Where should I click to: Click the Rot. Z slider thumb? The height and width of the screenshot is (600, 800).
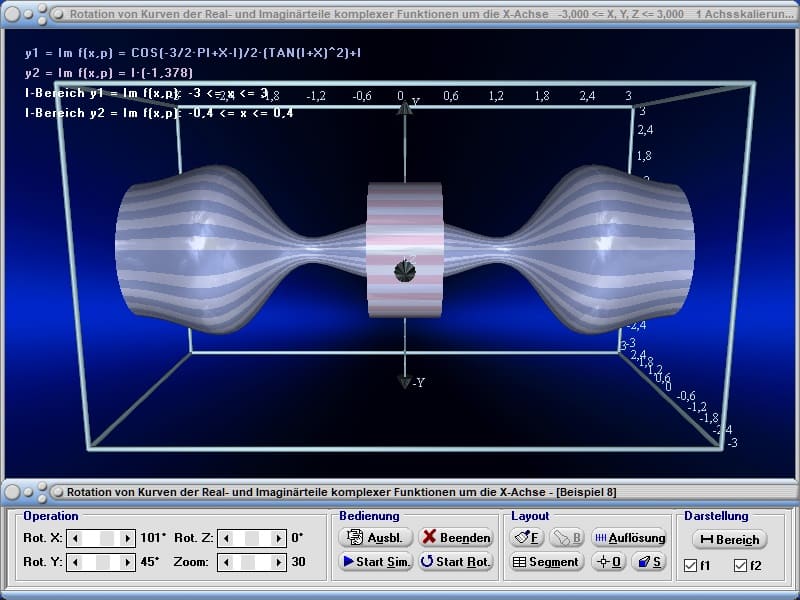(x=252, y=538)
